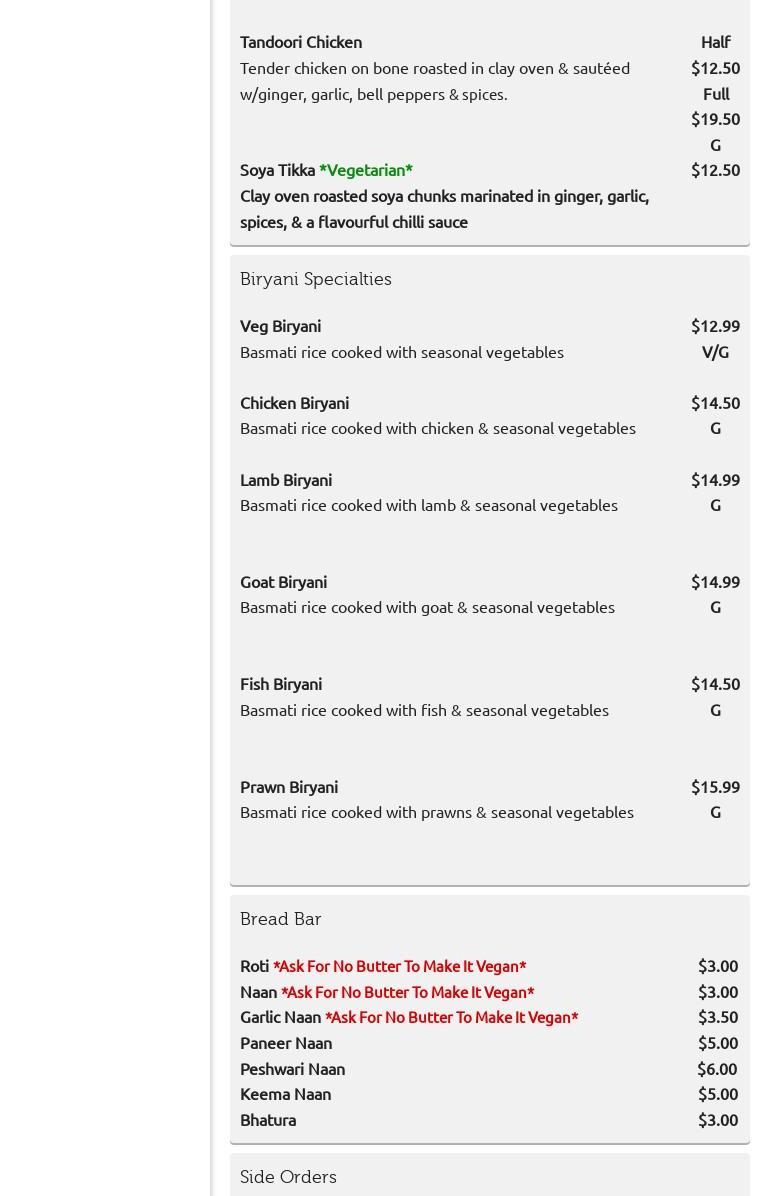Click the Chicken Biryani dish title
The width and height of the screenshot is (770, 1196).
294,403
